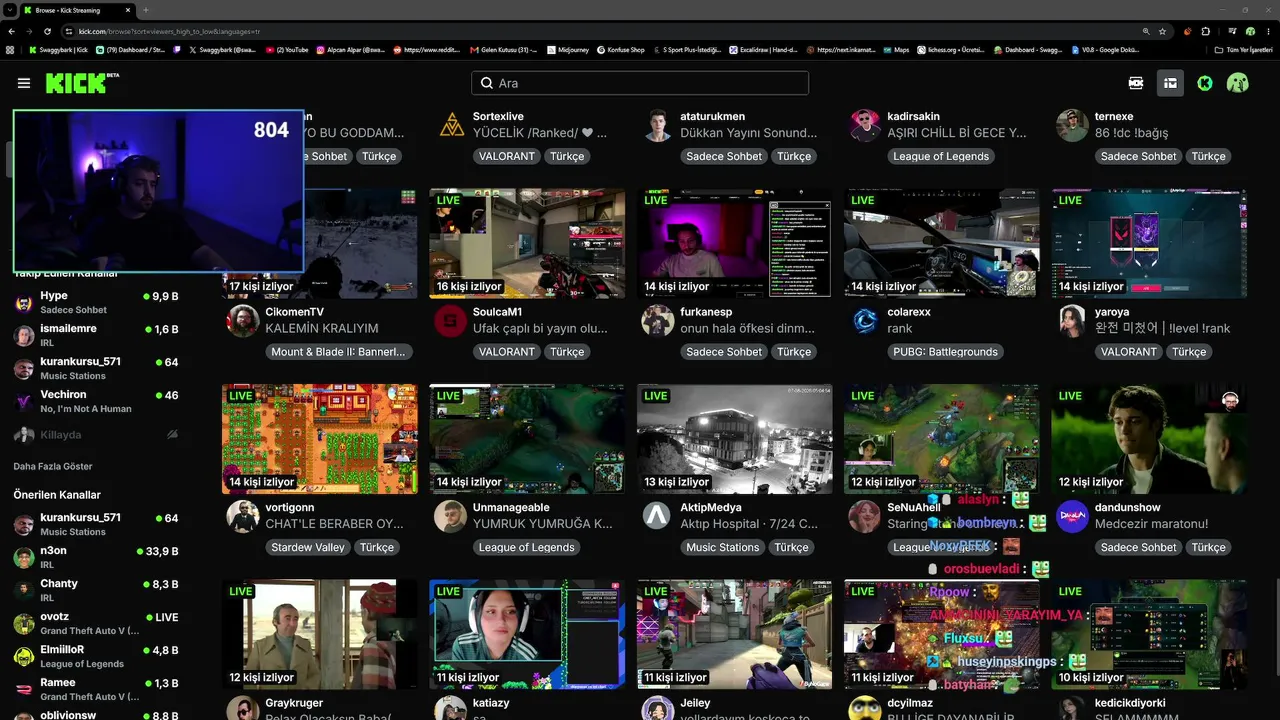The image size is (1280, 720).
Task: Open the Kick drops/store icon in header
Action: pos(1136,83)
